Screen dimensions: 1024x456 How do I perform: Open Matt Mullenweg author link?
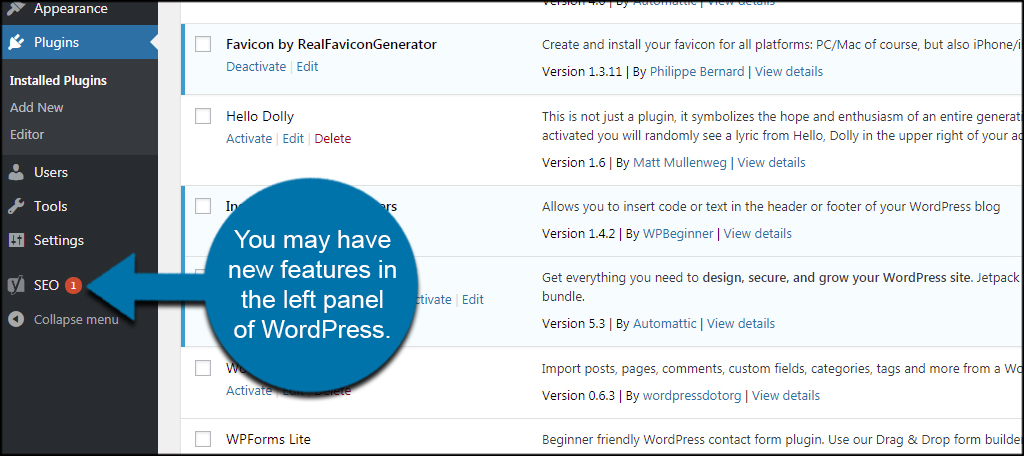pos(680,163)
